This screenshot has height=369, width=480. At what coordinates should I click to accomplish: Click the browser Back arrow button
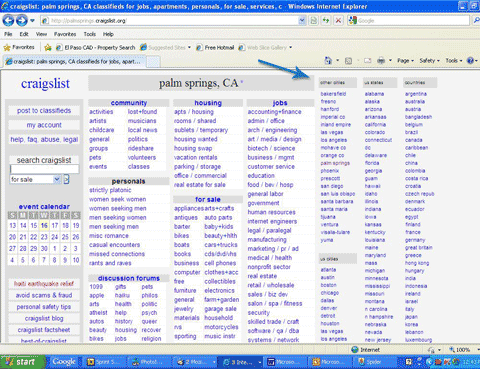click(8, 21)
